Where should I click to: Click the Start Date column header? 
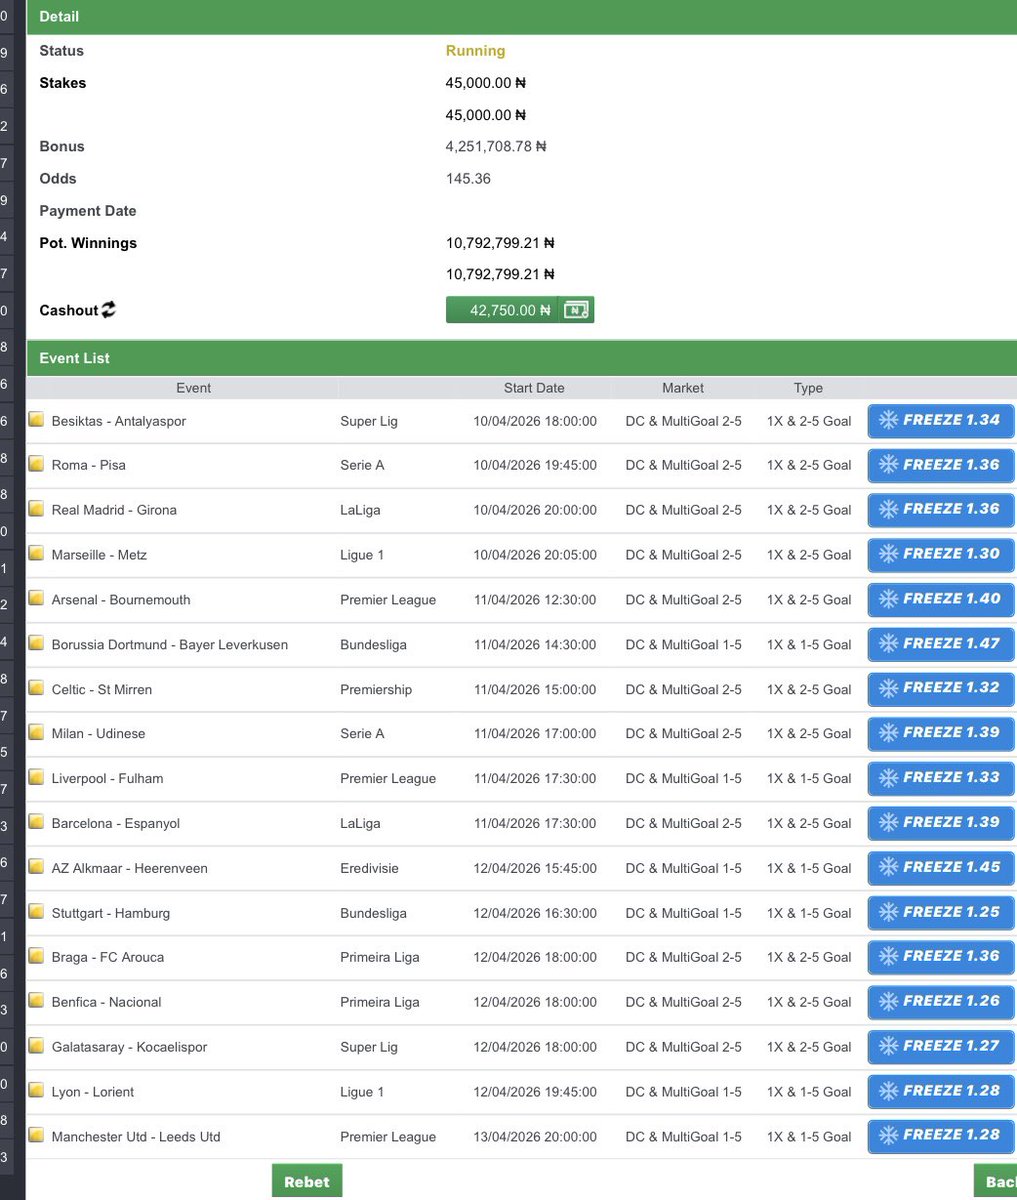534,388
